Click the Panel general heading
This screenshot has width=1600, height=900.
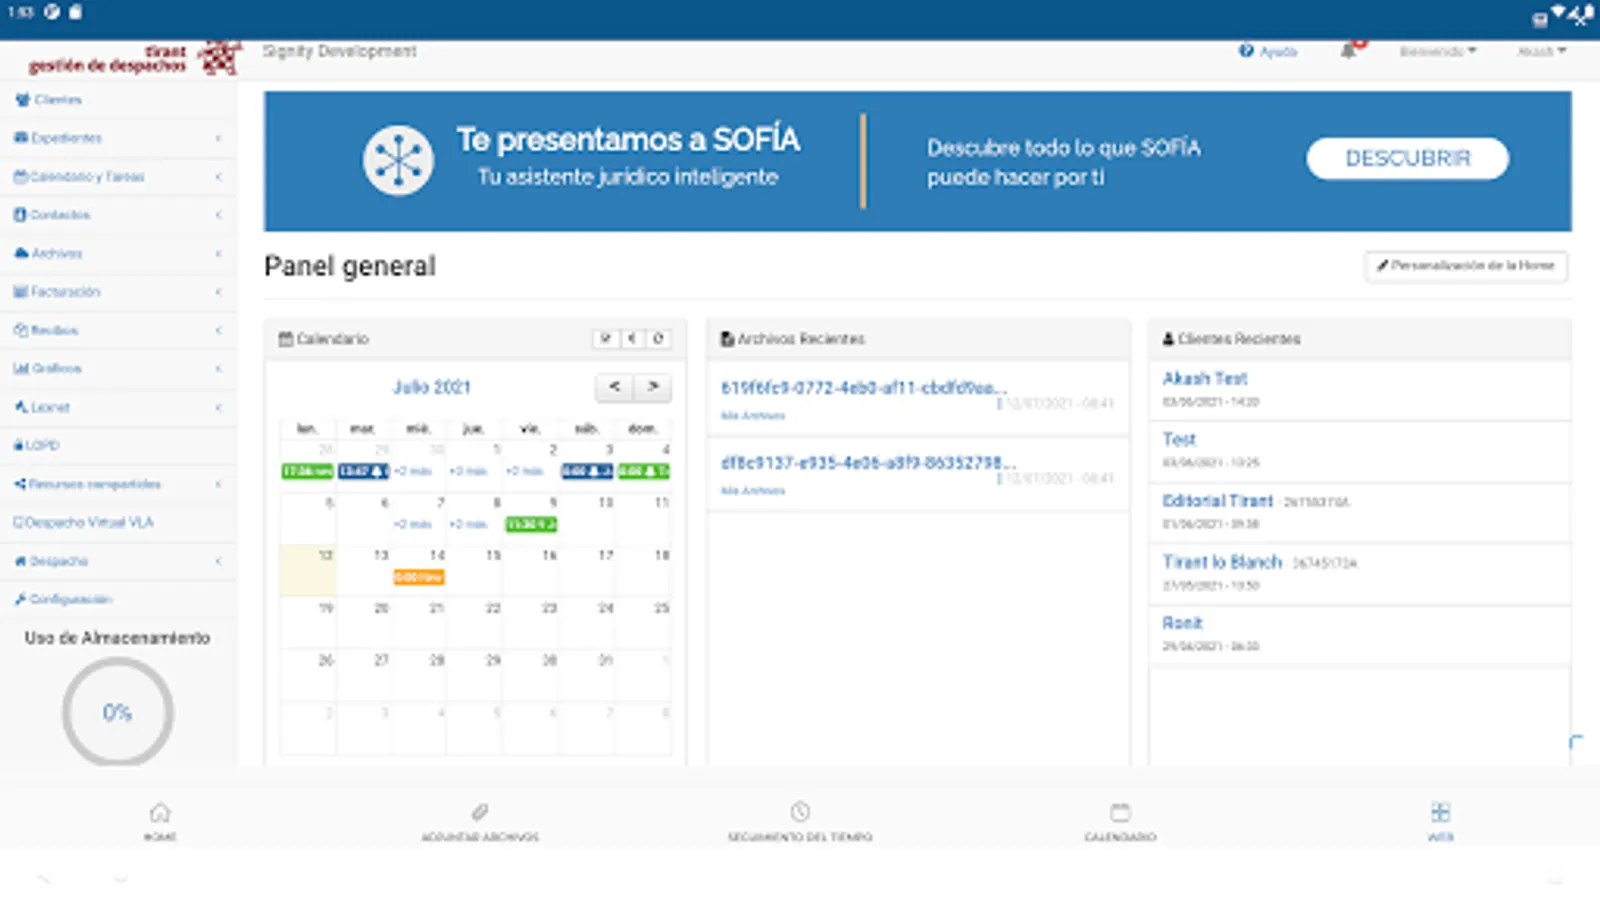click(350, 267)
